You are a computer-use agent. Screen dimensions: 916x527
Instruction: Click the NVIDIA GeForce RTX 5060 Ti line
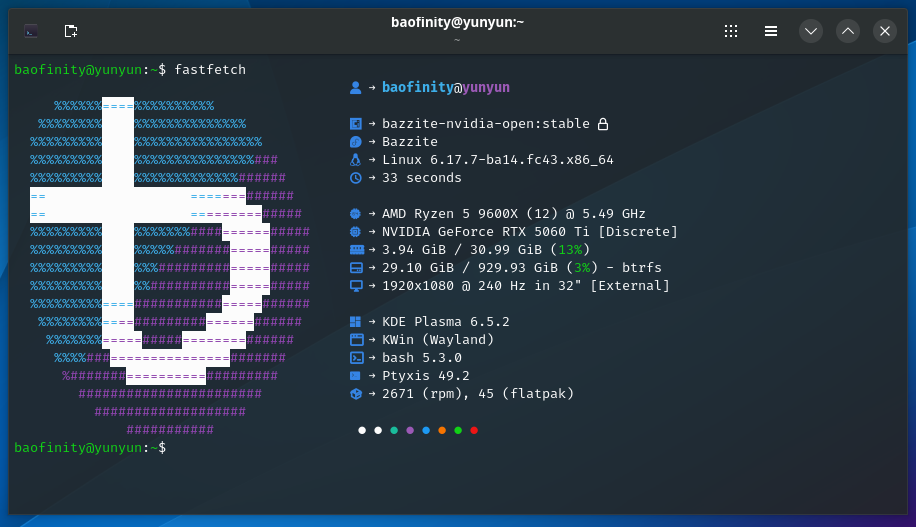click(x=530, y=232)
